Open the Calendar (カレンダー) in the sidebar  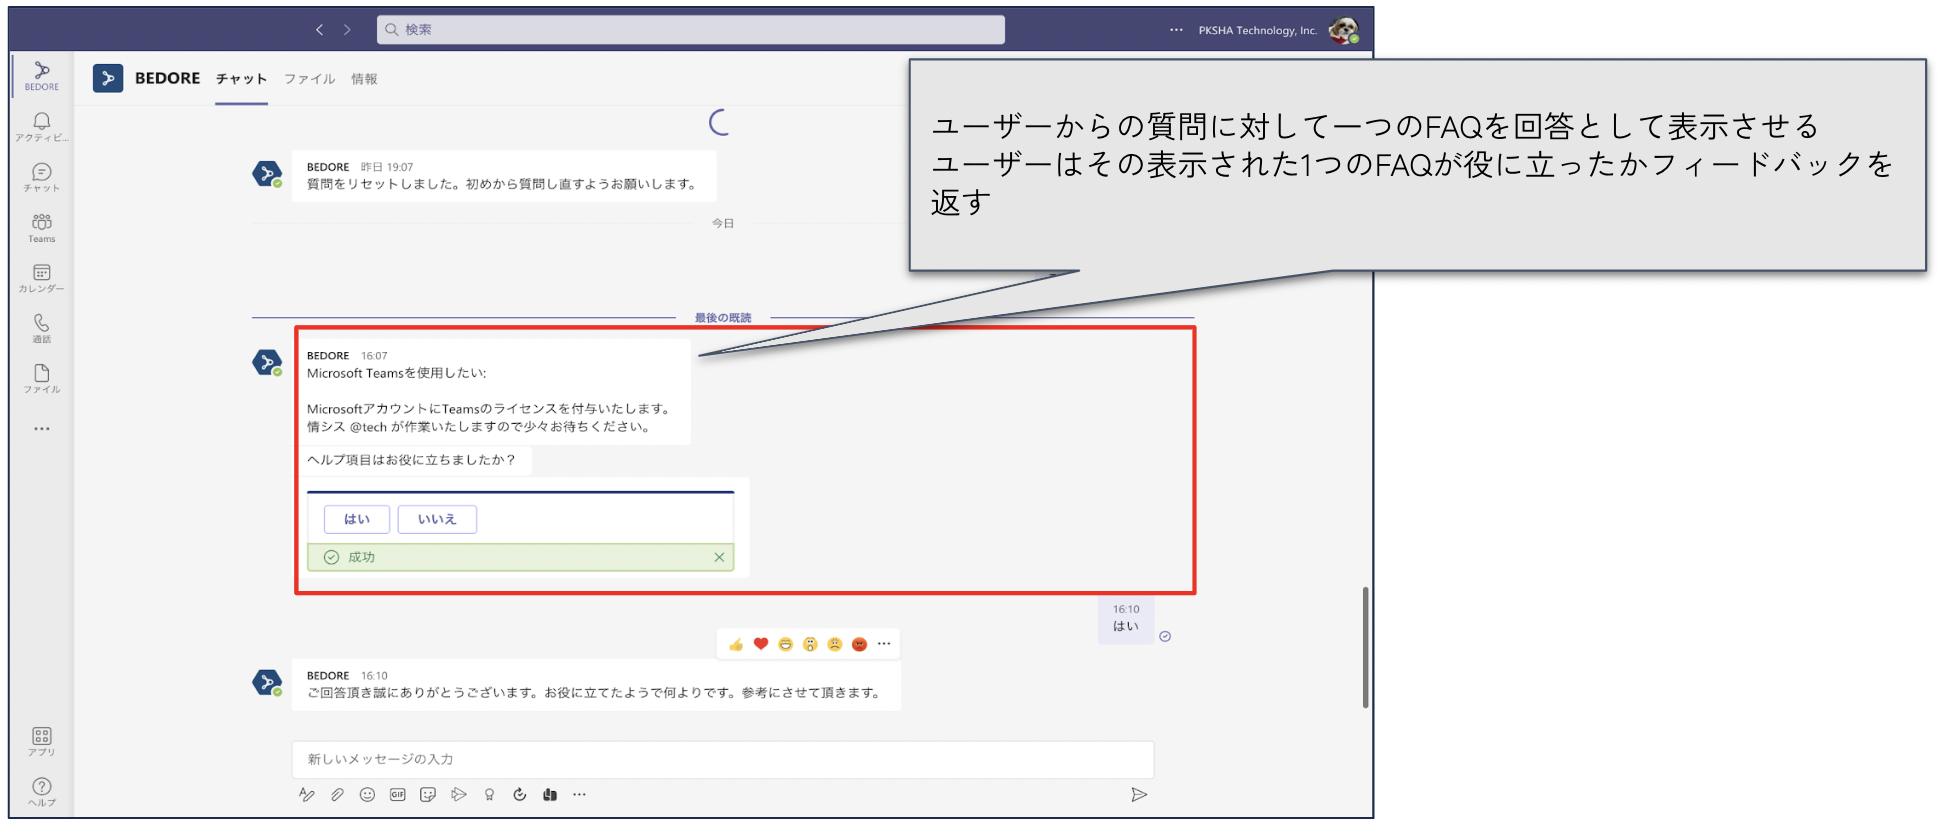click(41, 278)
